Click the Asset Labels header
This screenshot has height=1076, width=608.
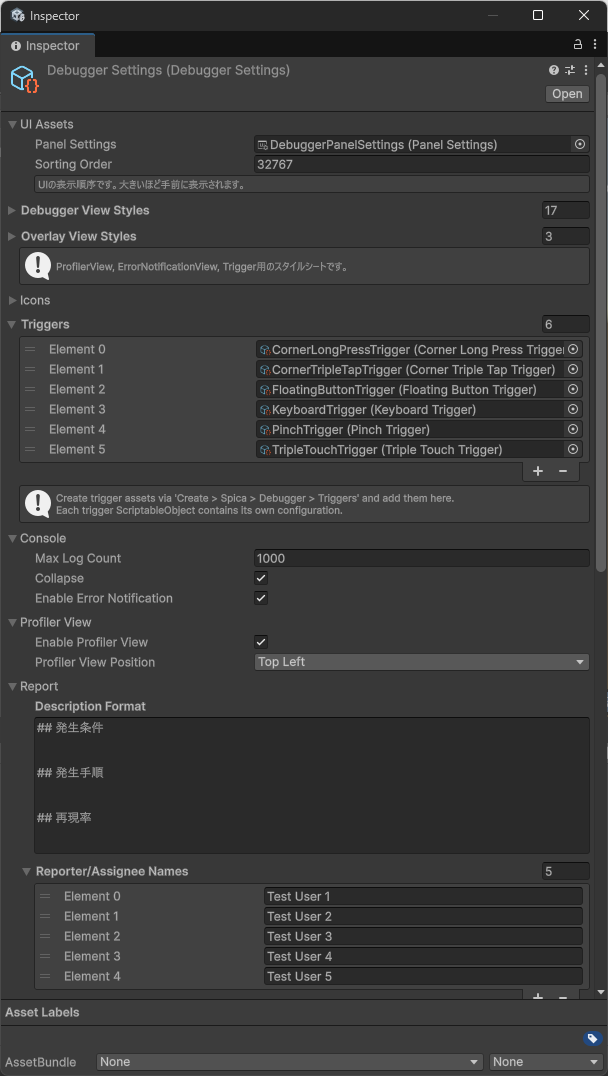tap(42, 1011)
